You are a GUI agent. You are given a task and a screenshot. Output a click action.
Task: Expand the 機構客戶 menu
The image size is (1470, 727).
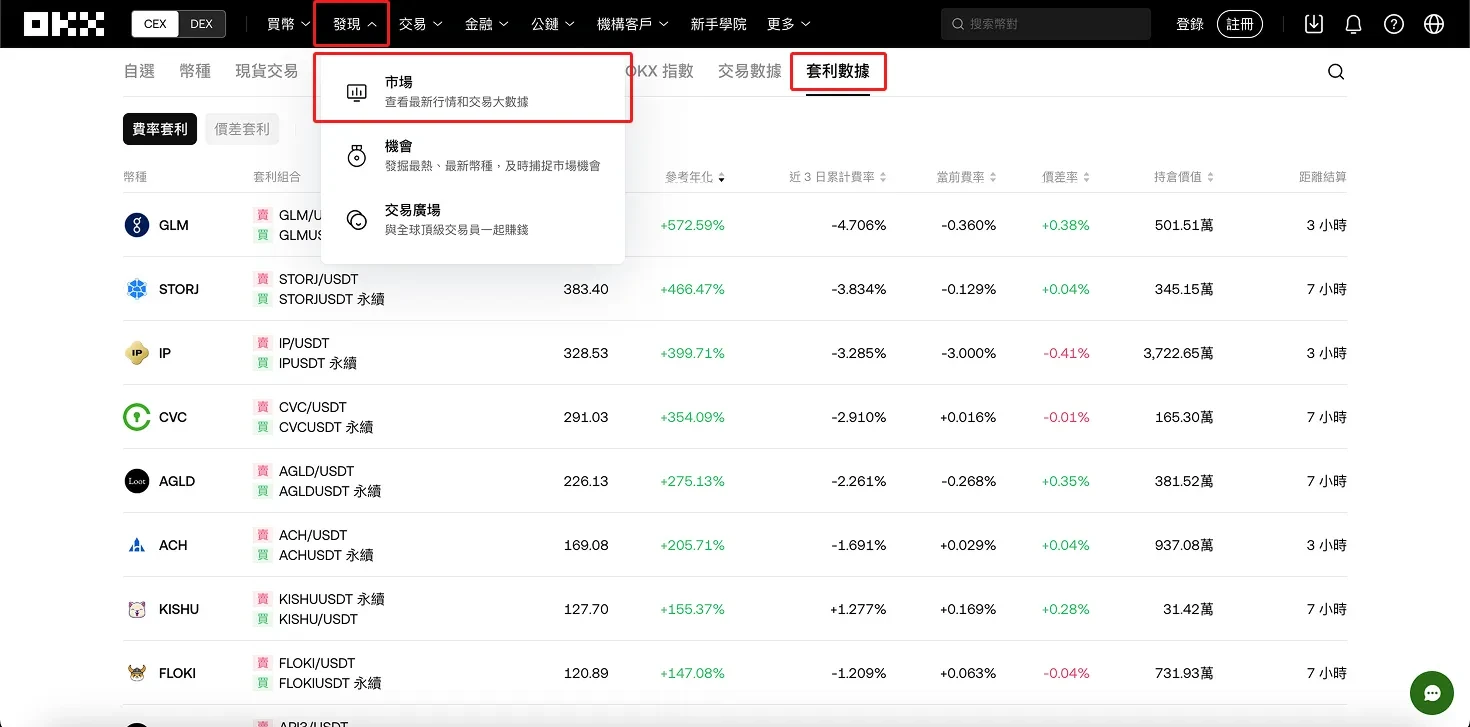click(x=632, y=24)
